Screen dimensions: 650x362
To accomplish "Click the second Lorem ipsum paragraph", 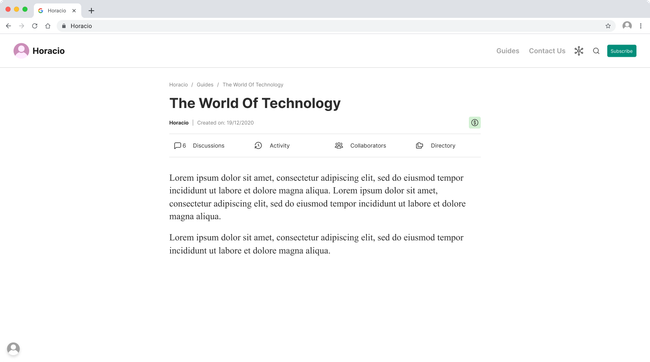I will 317,244.
